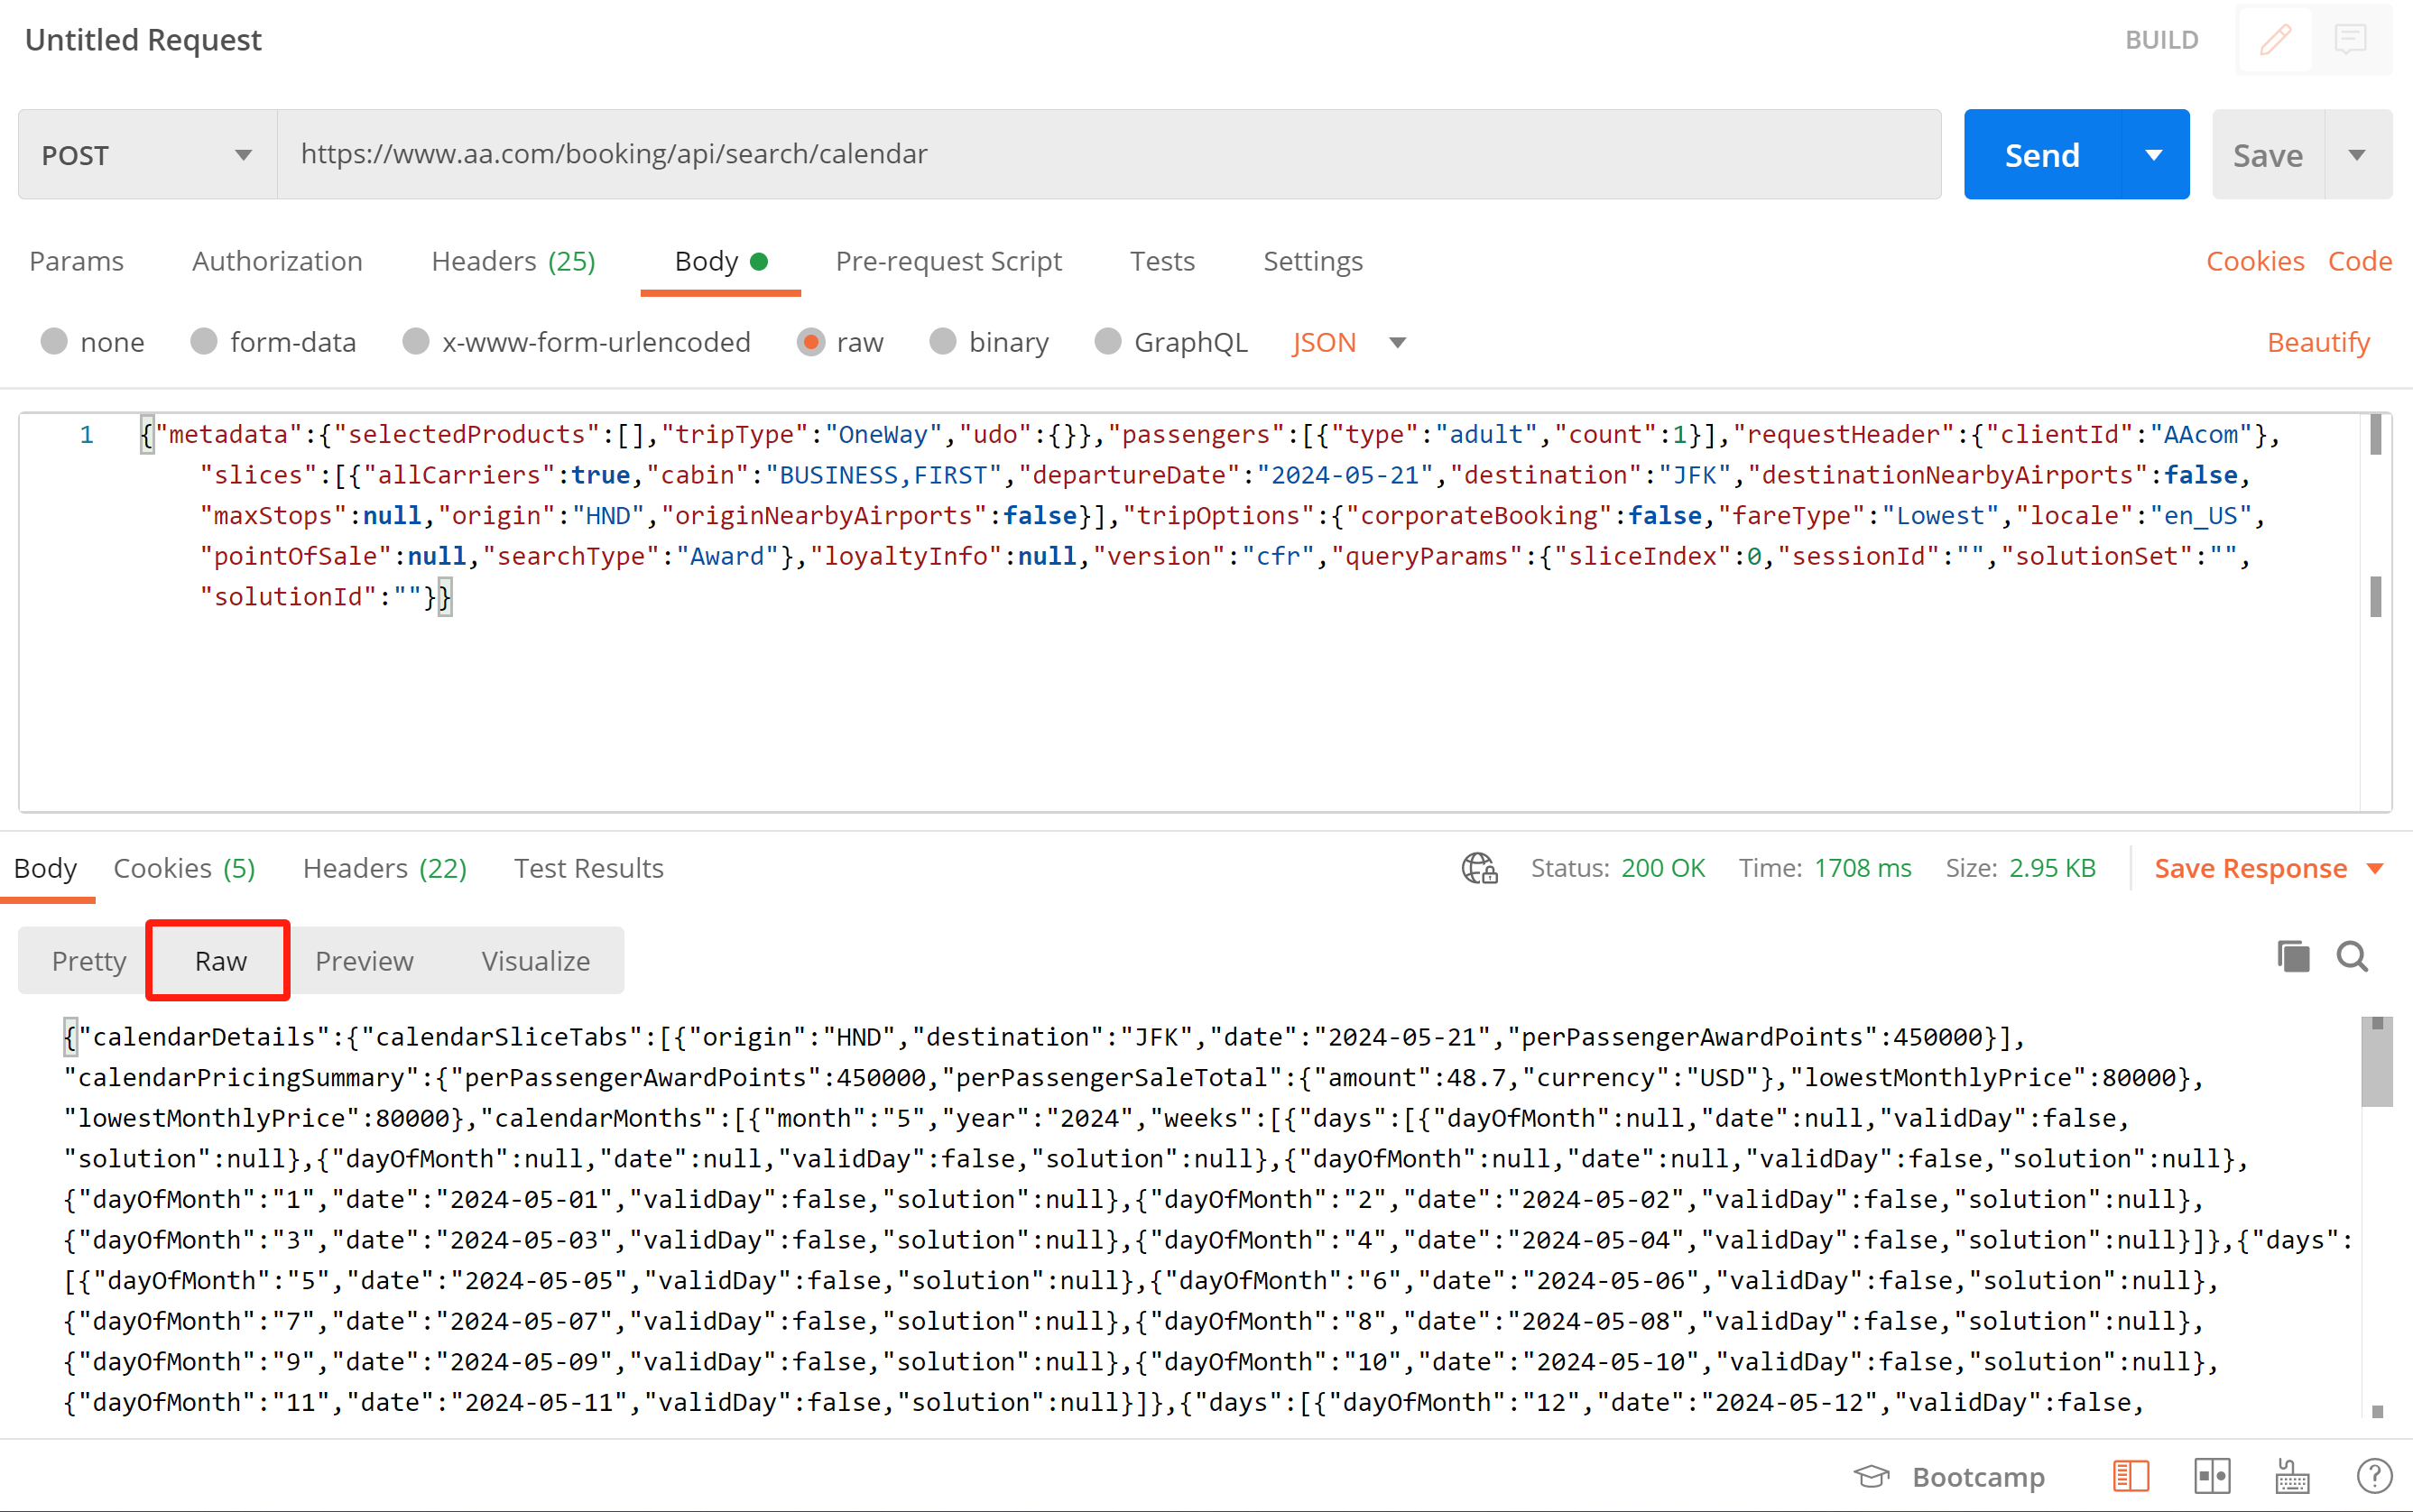Switch to two pane layout icon
The height and width of the screenshot is (1512, 2413).
pyautogui.click(x=2212, y=1476)
